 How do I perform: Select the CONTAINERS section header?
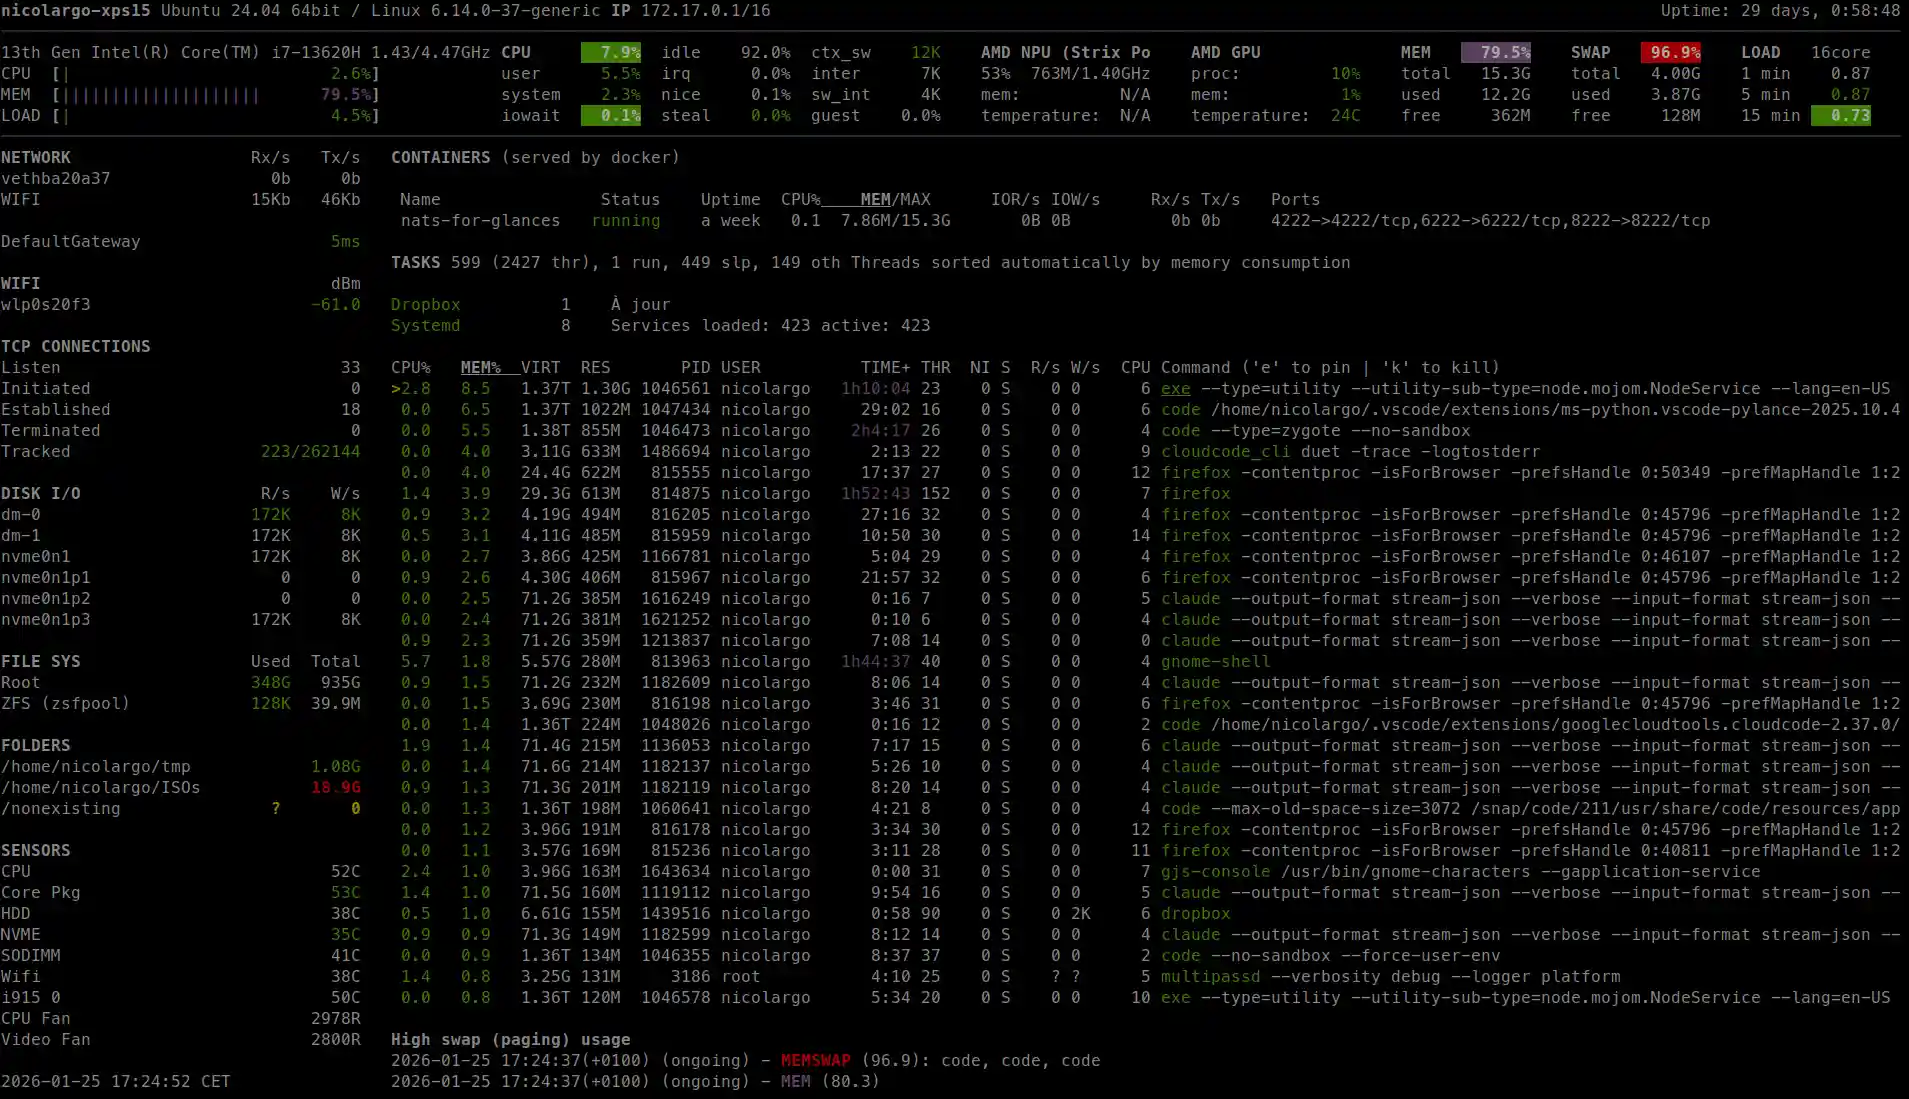click(x=440, y=157)
